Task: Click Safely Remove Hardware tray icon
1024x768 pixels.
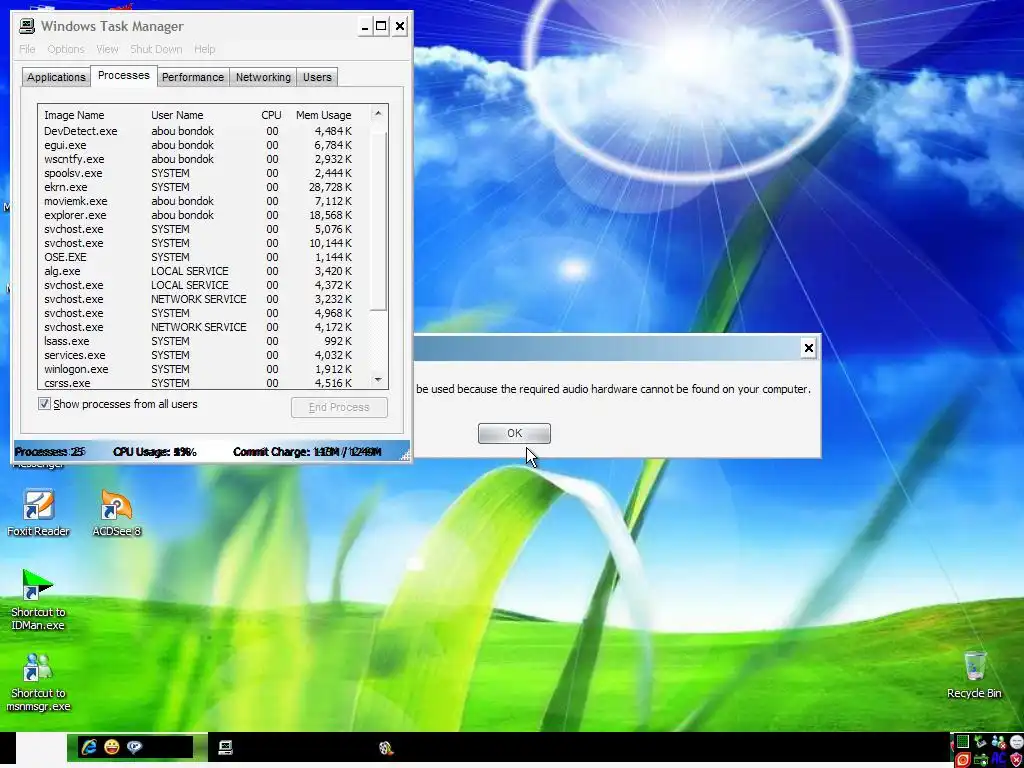Action: click(x=980, y=741)
